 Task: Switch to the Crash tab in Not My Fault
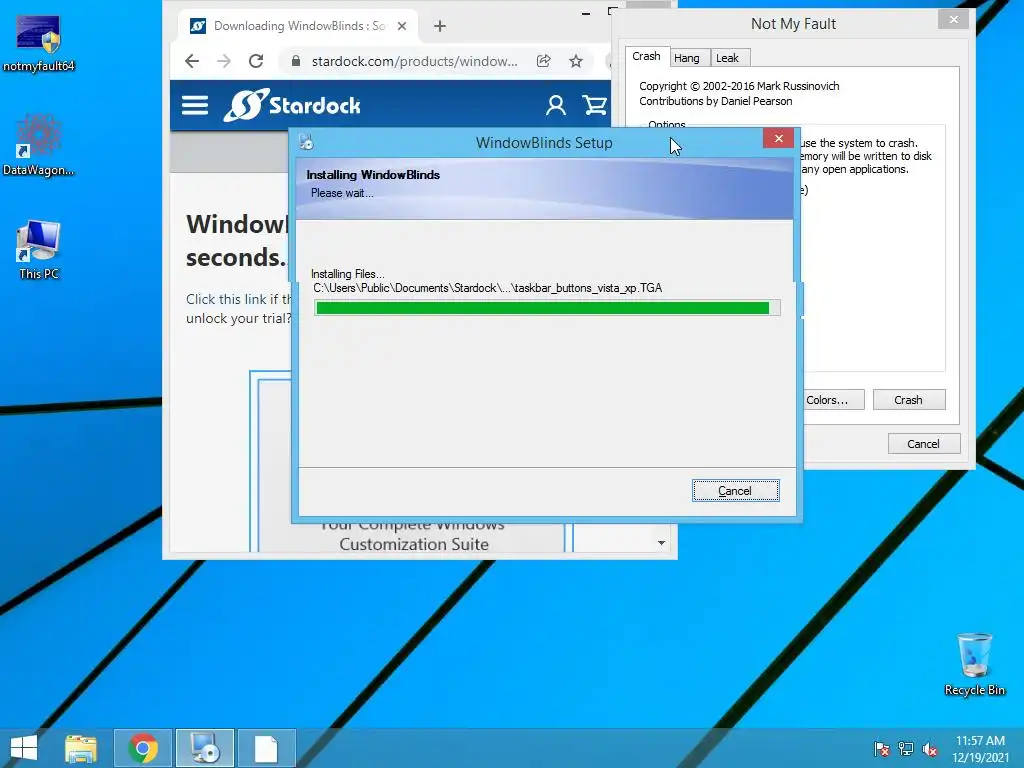coord(647,57)
